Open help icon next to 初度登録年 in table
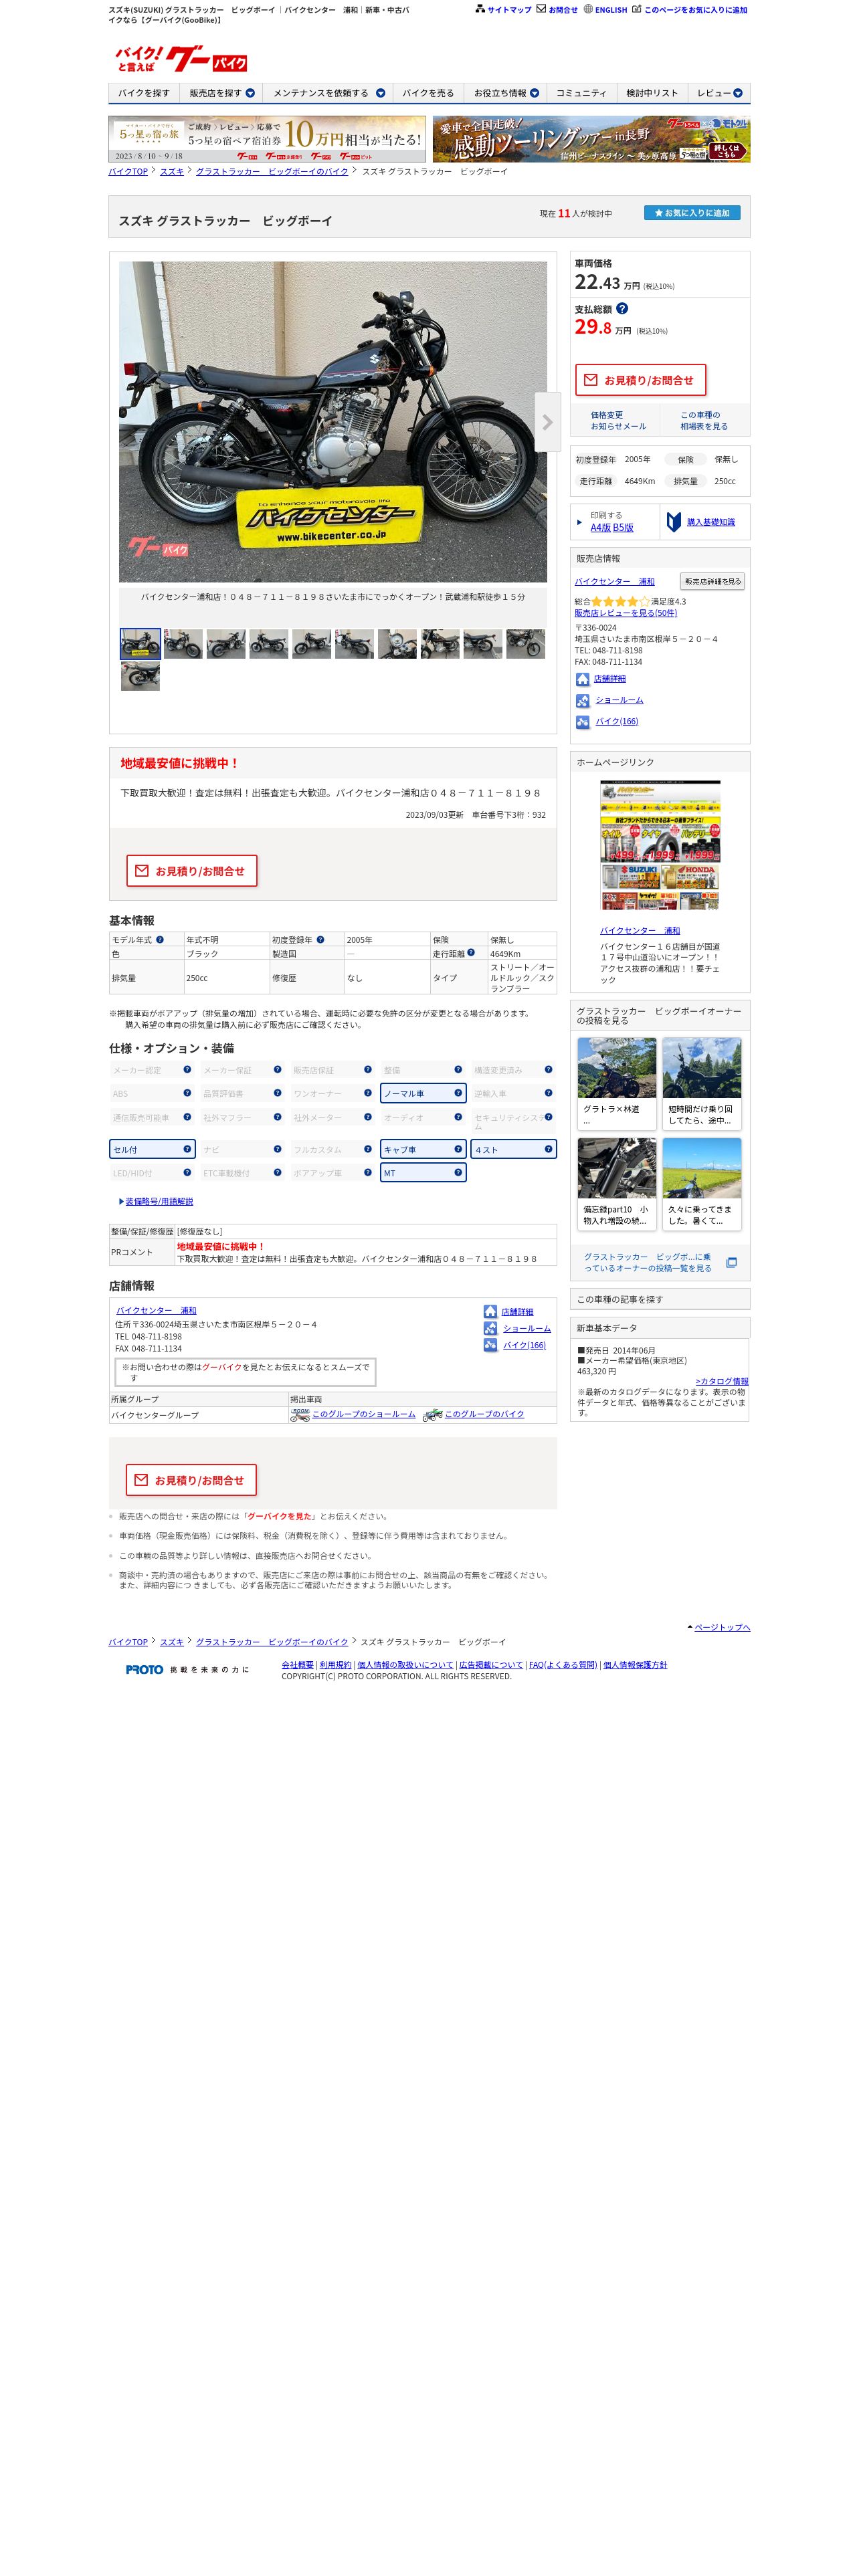Viewport: 859px width, 2576px height. click(x=320, y=939)
